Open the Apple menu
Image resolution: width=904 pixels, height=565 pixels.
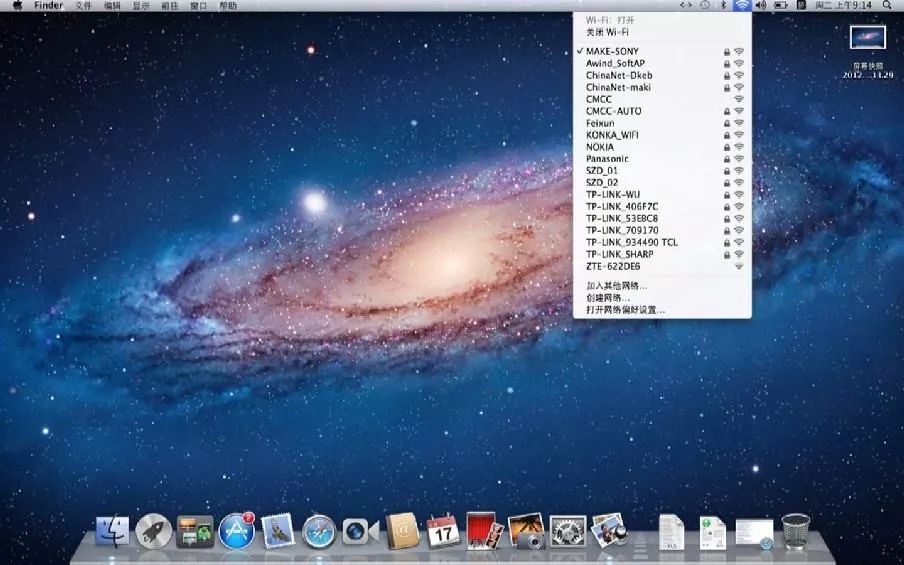[17, 6]
